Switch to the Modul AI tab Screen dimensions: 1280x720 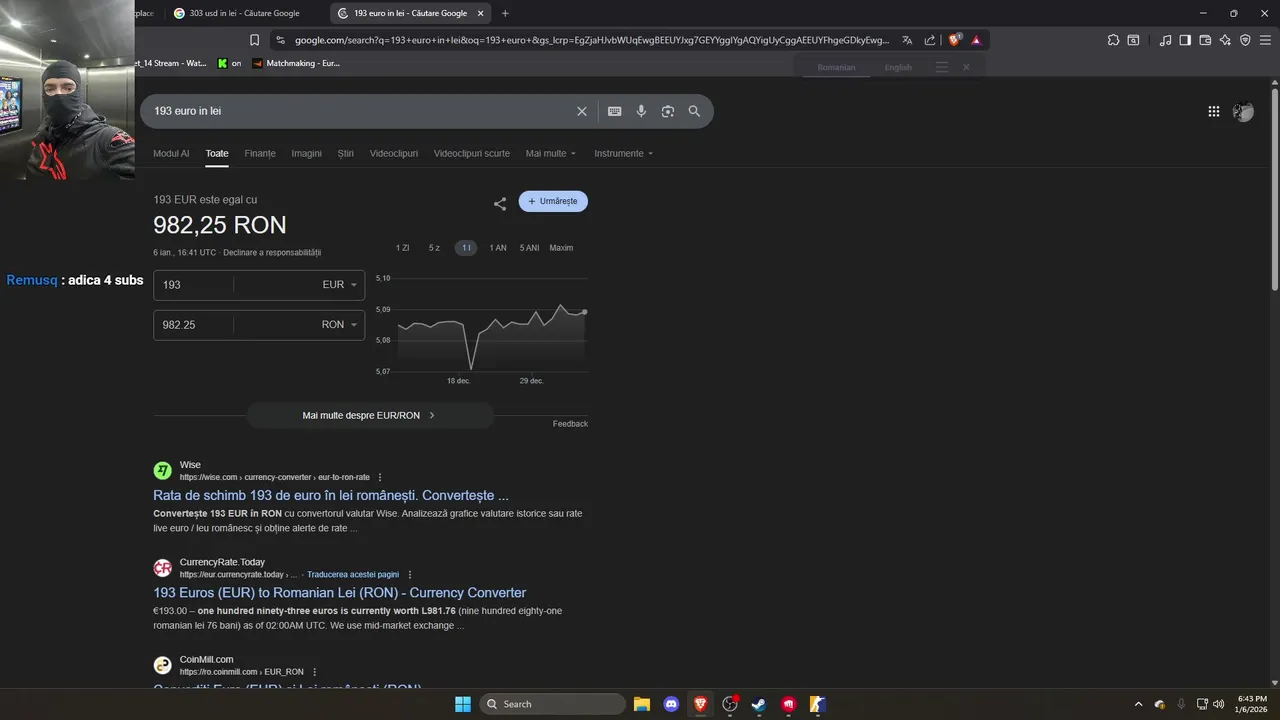(x=171, y=153)
